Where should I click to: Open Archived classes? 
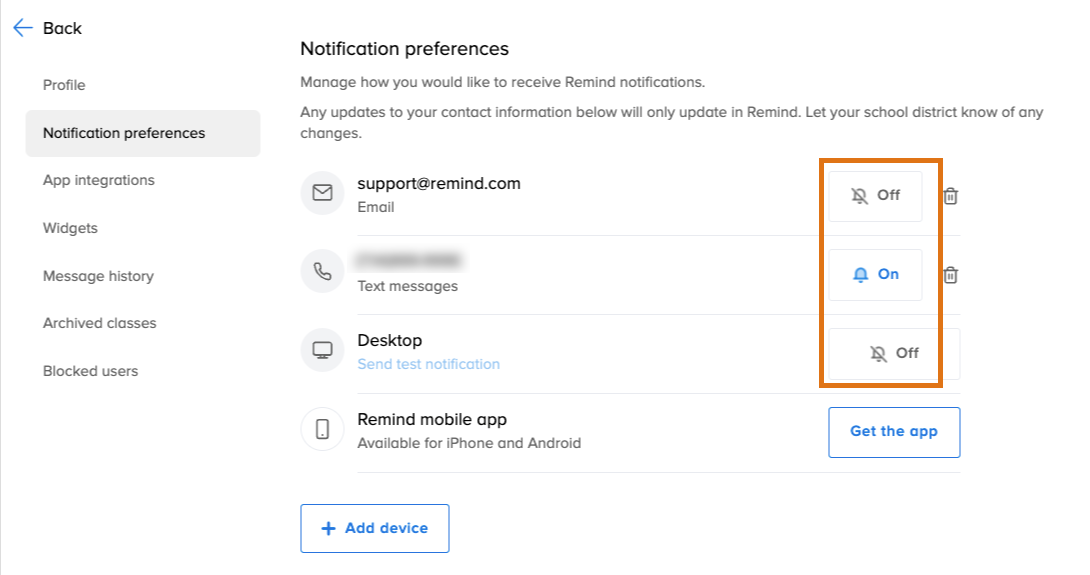100,323
